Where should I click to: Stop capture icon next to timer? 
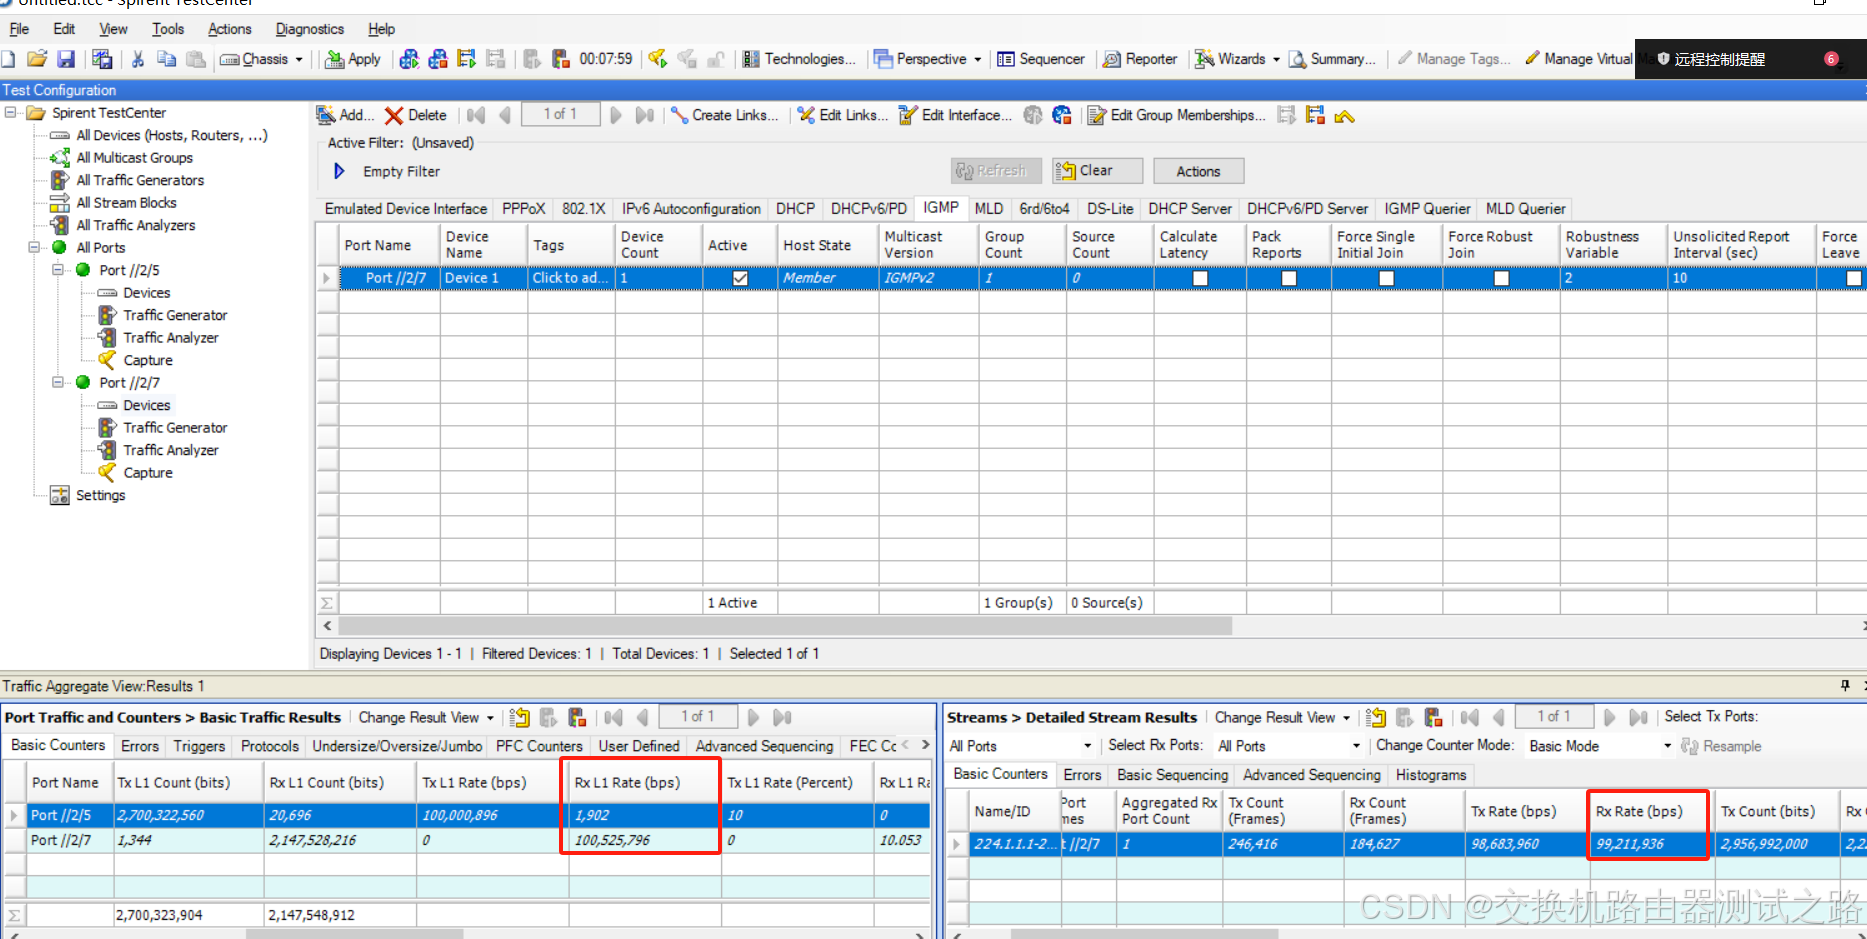pyautogui.click(x=560, y=59)
